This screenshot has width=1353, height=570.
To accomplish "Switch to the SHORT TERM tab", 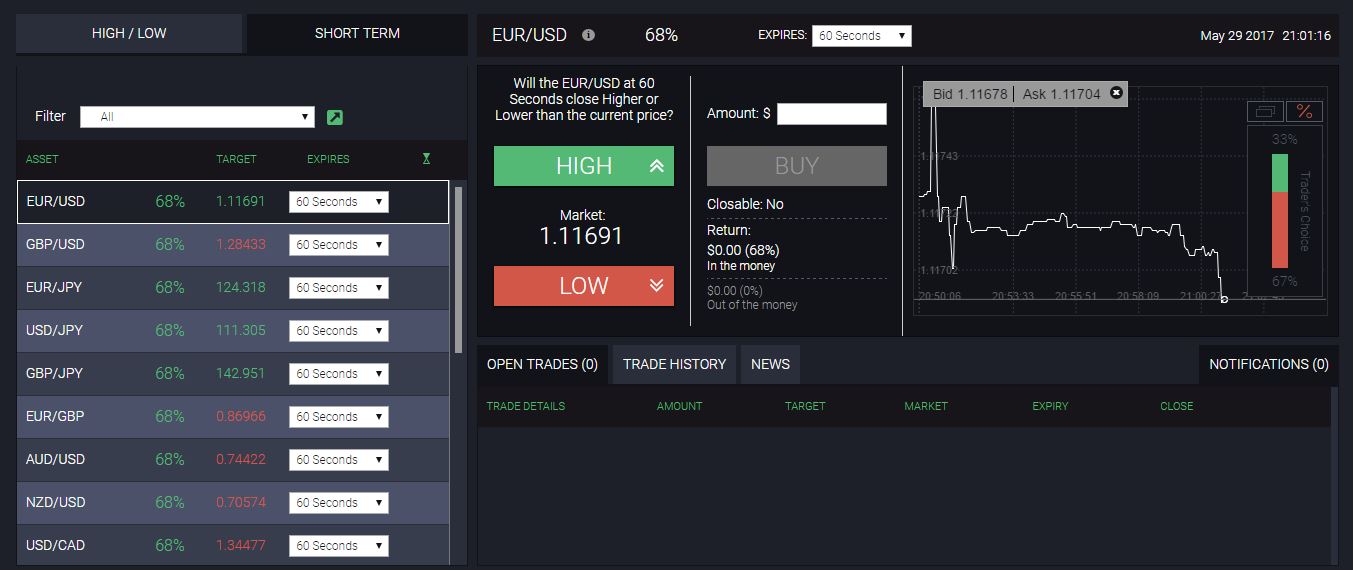I will click(357, 33).
